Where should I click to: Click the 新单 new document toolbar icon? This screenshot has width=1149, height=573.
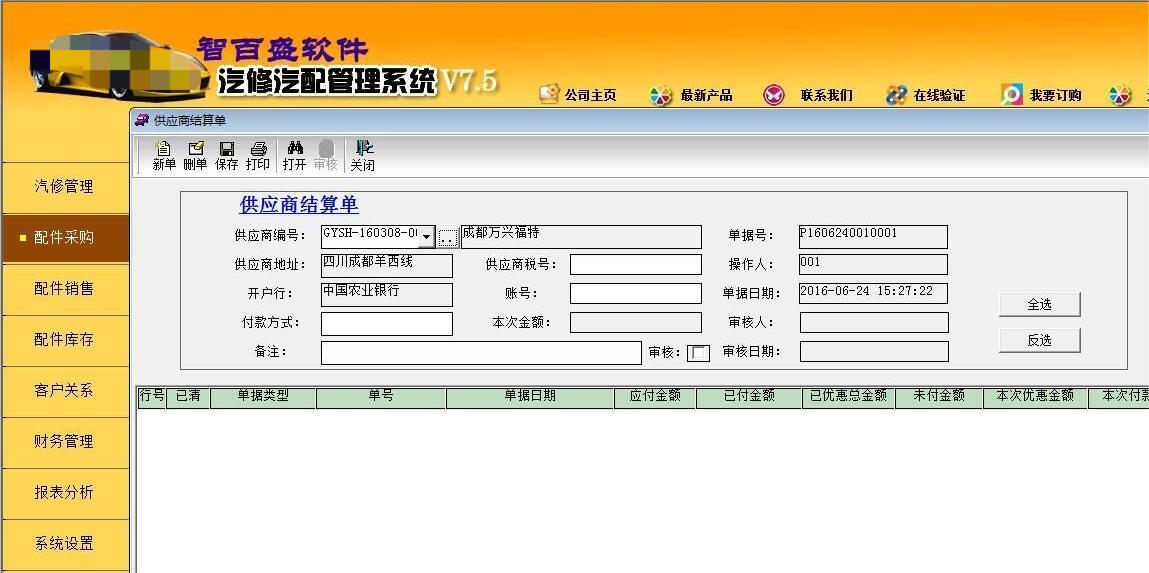coord(163,156)
